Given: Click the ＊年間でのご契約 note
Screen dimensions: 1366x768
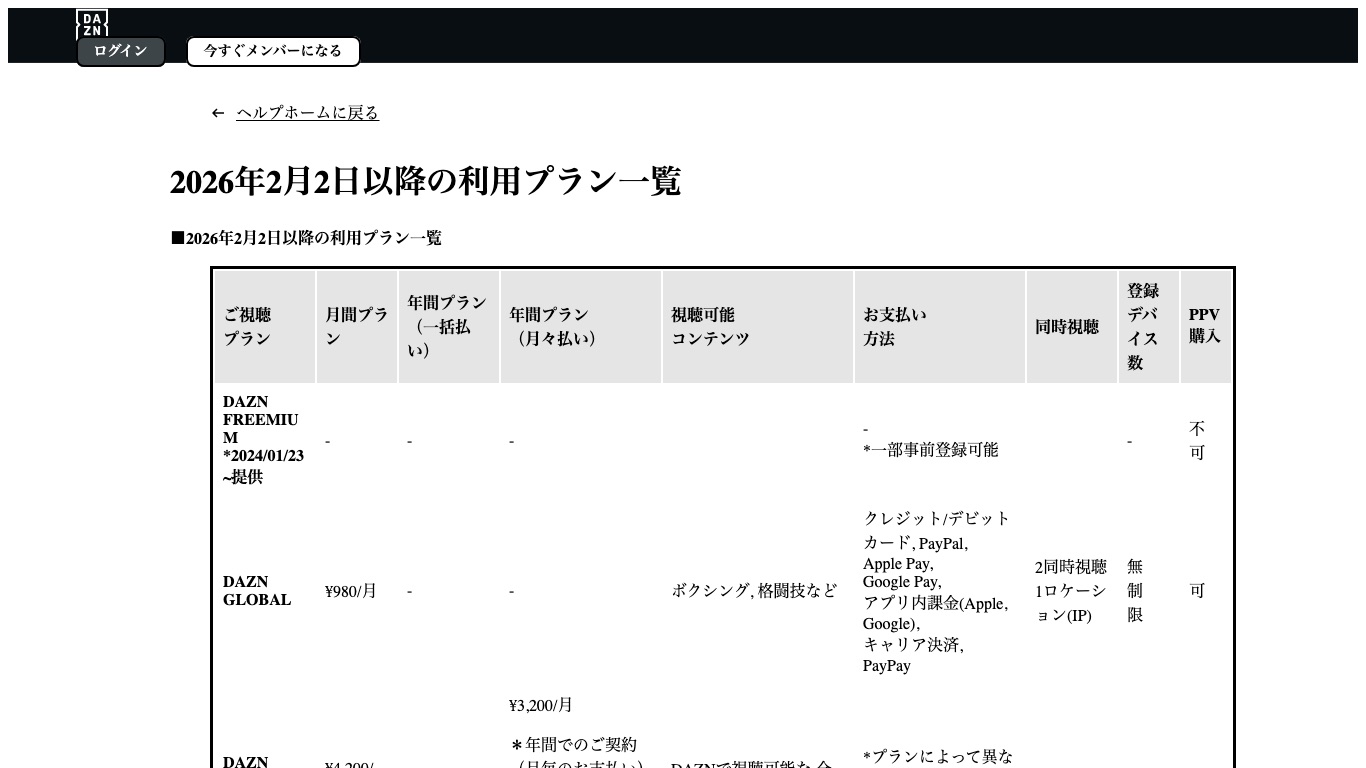Looking at the screenshot, I should pyautogui.click(x=573, y=745).
